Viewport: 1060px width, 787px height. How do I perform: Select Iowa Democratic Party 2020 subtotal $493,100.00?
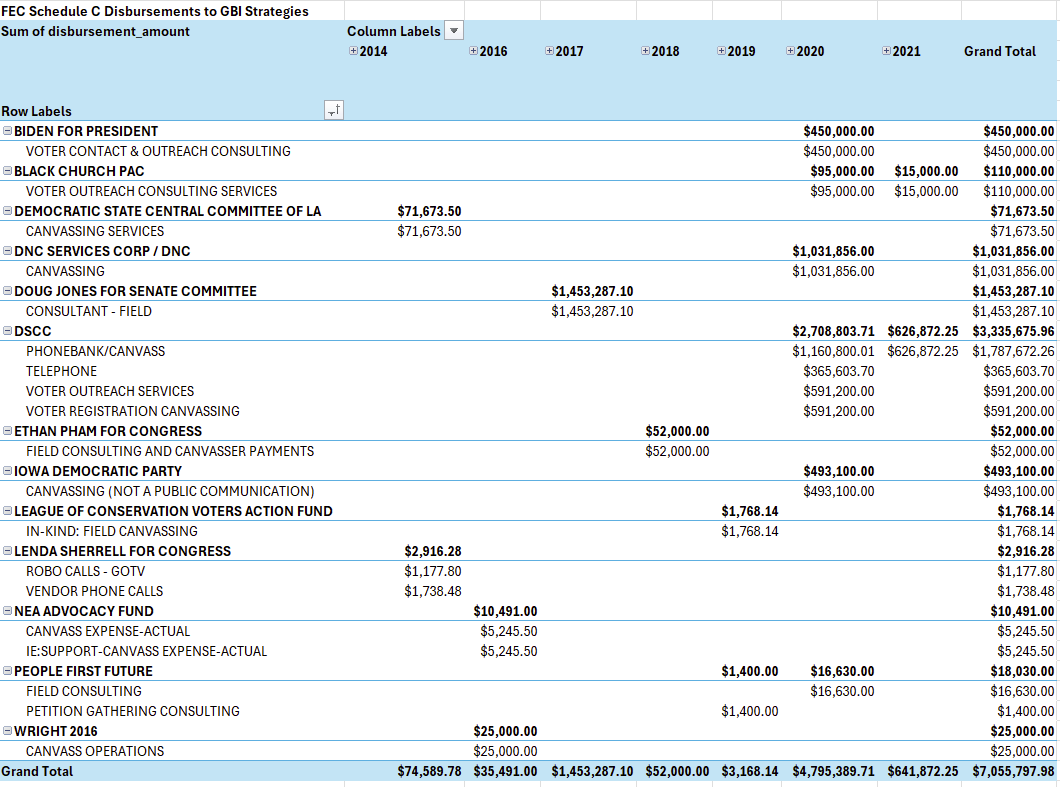coord(839,471)
